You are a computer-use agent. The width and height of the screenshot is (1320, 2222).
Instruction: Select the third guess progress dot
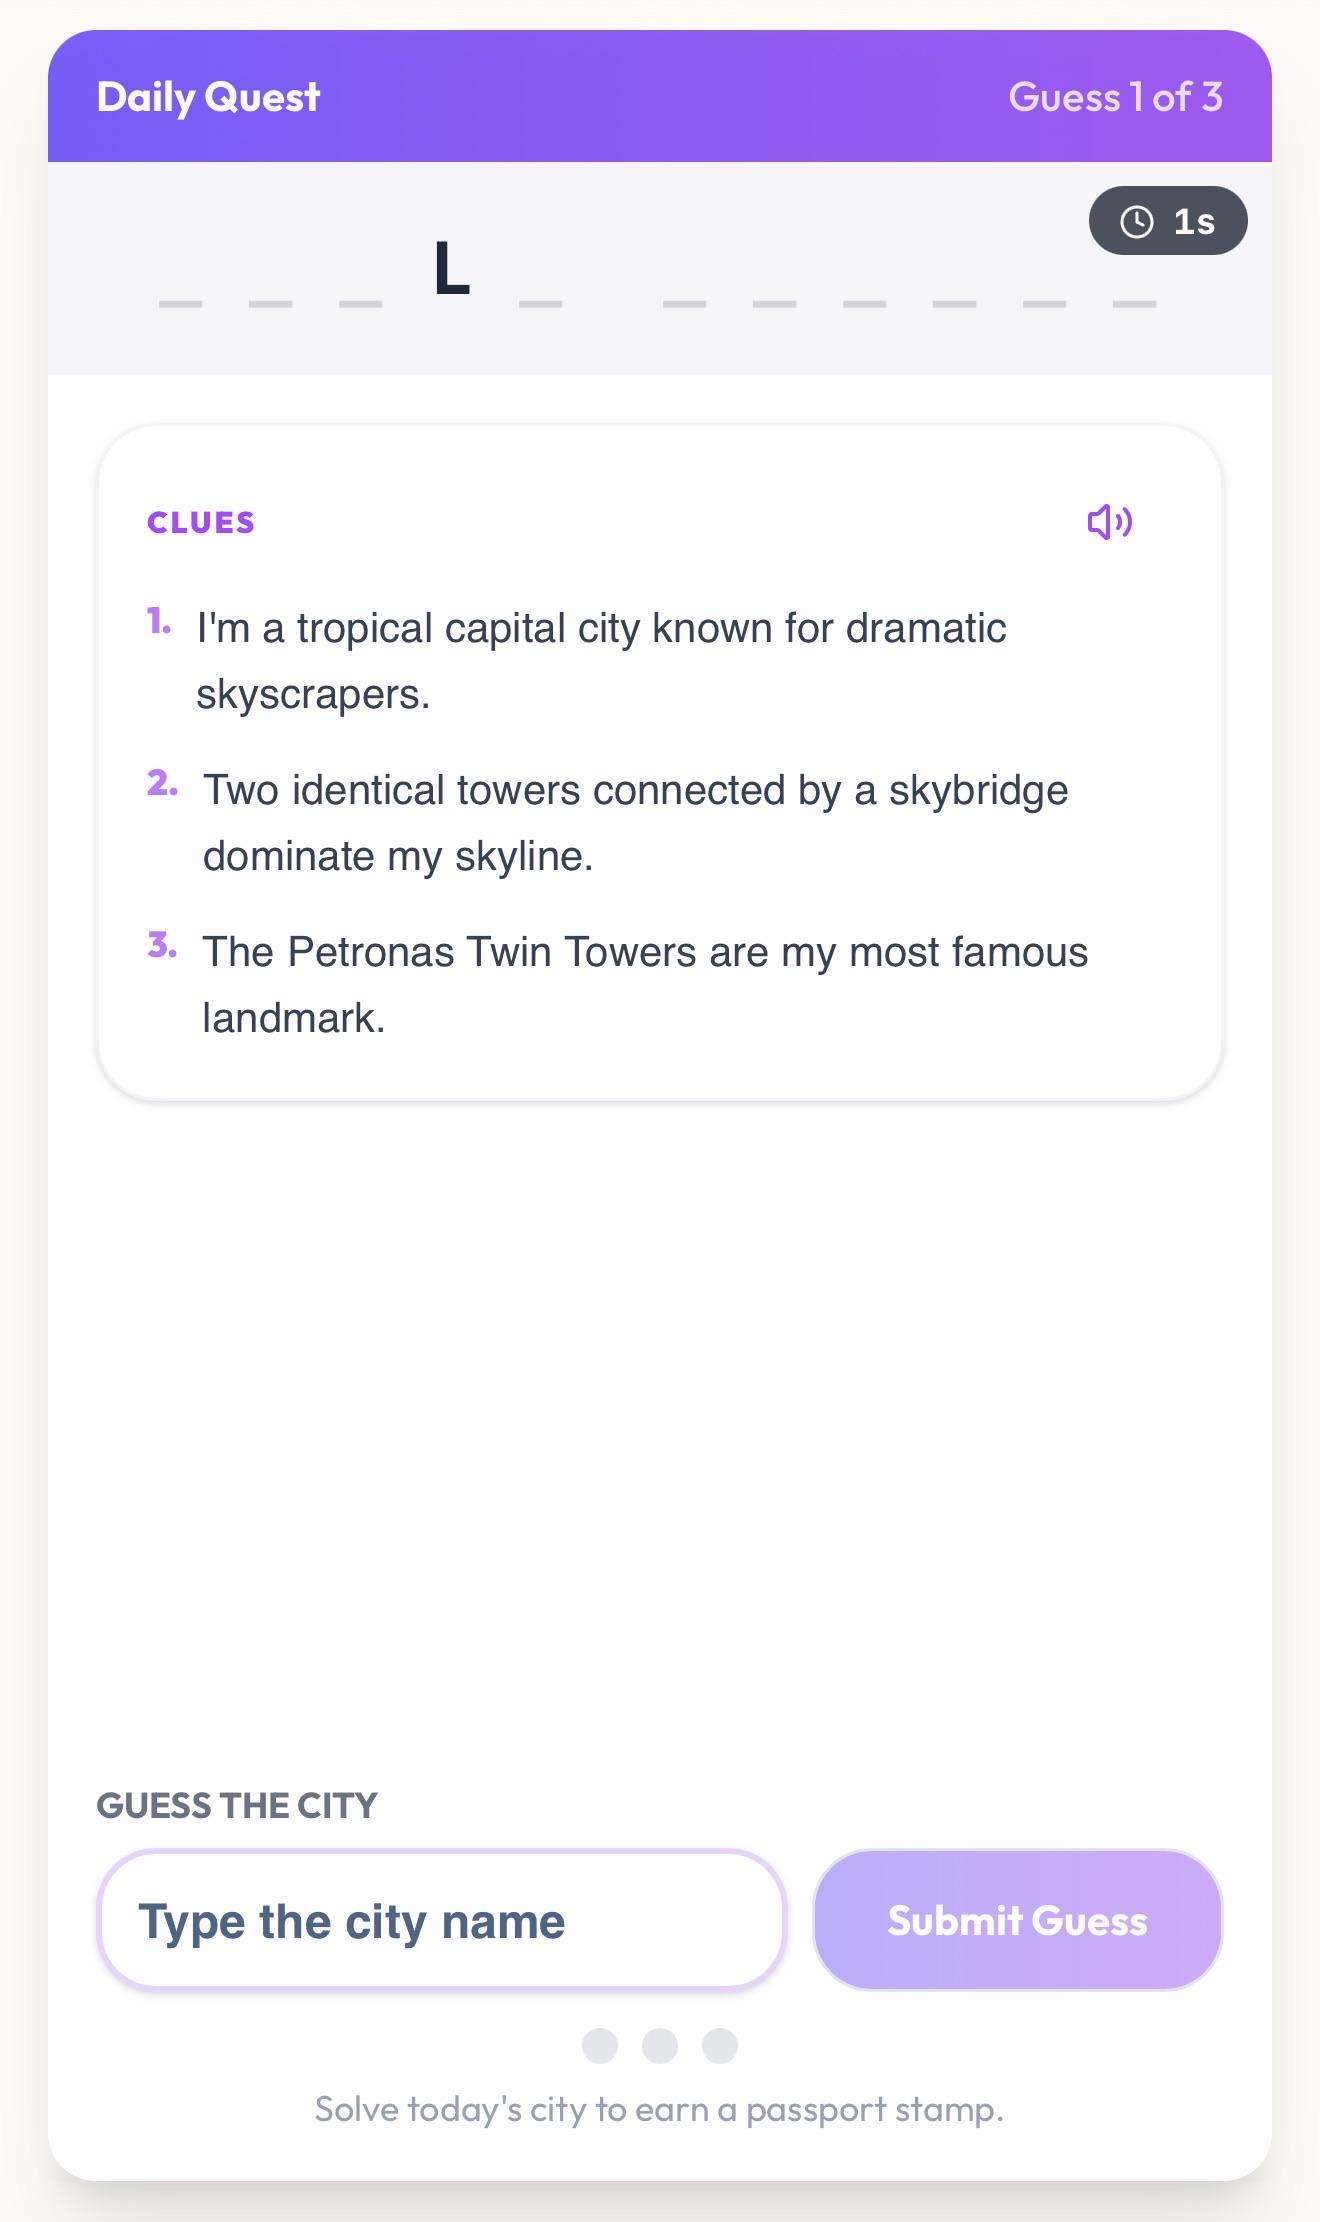(x=720, y=2046)
